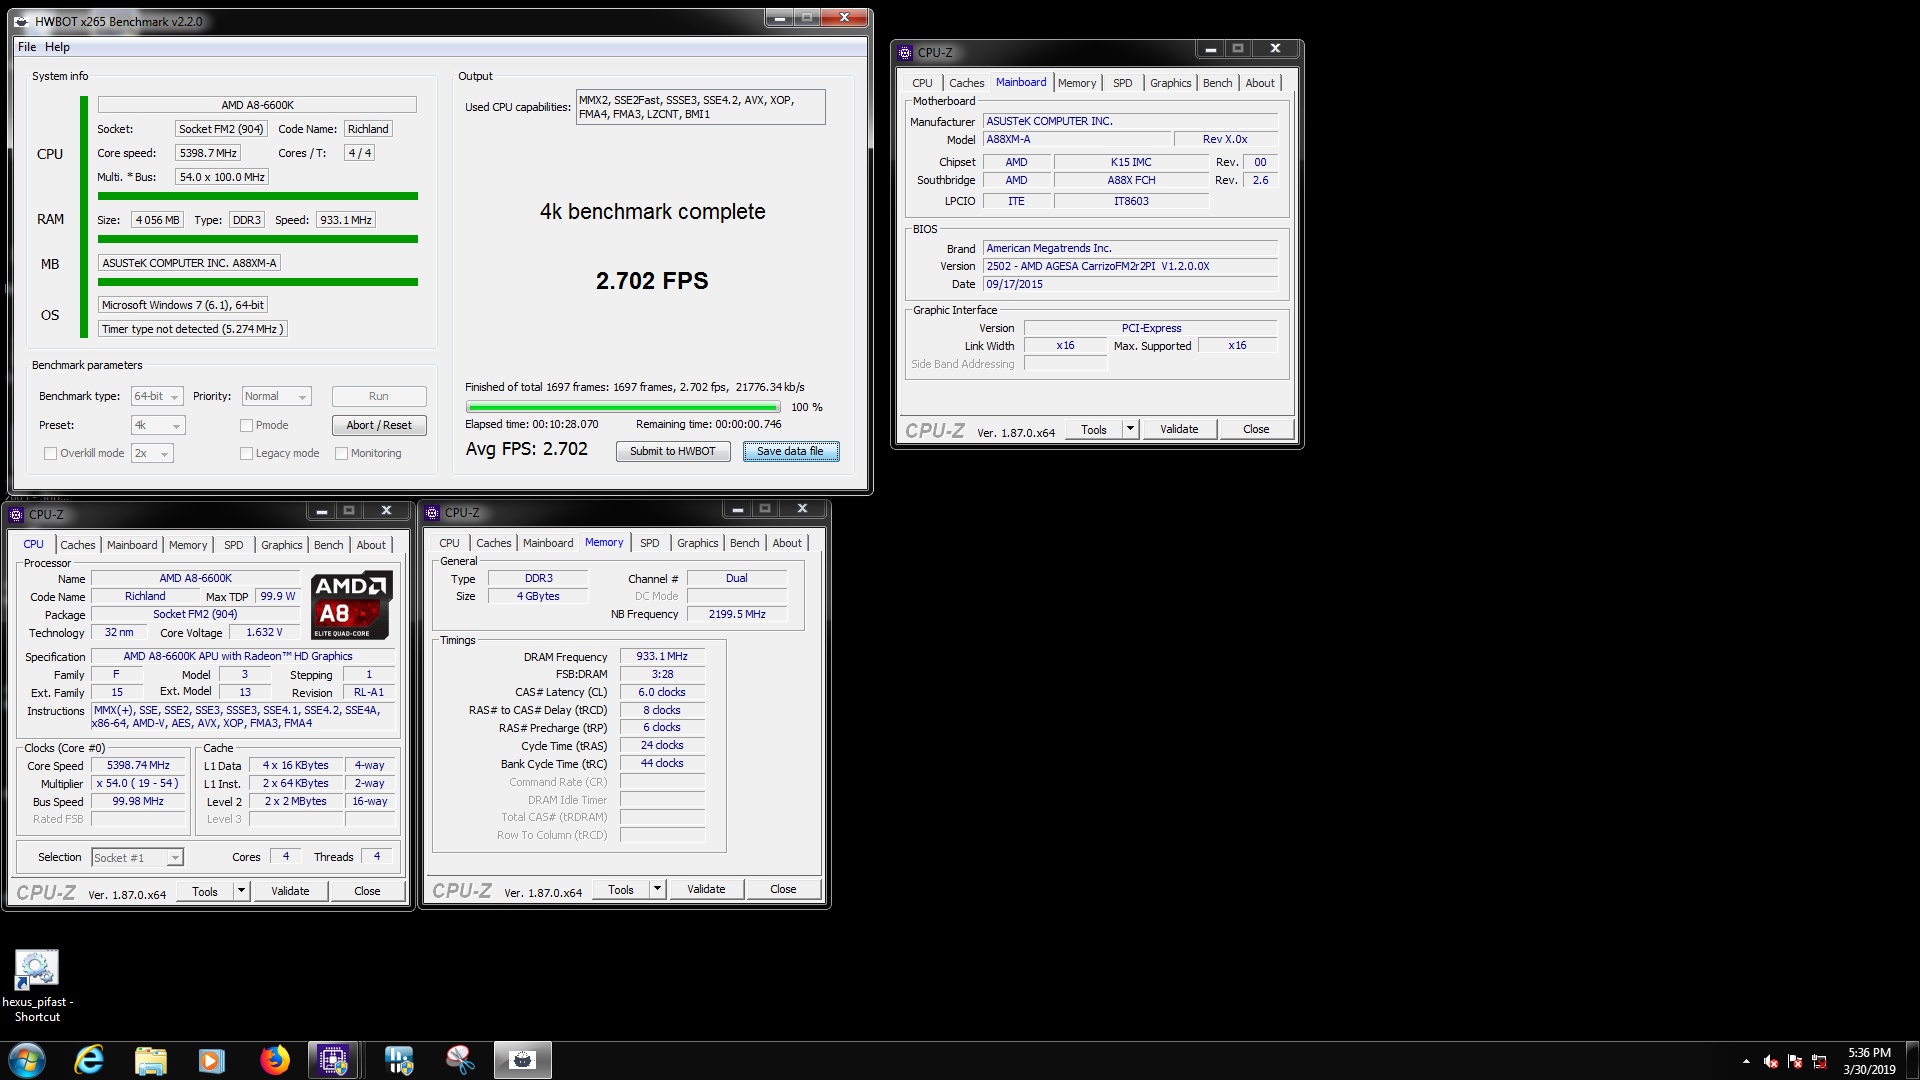The image size is (1920, 1080).
Task: Open the hexus_pifast desktop shortcut
Action: point(37,985)
